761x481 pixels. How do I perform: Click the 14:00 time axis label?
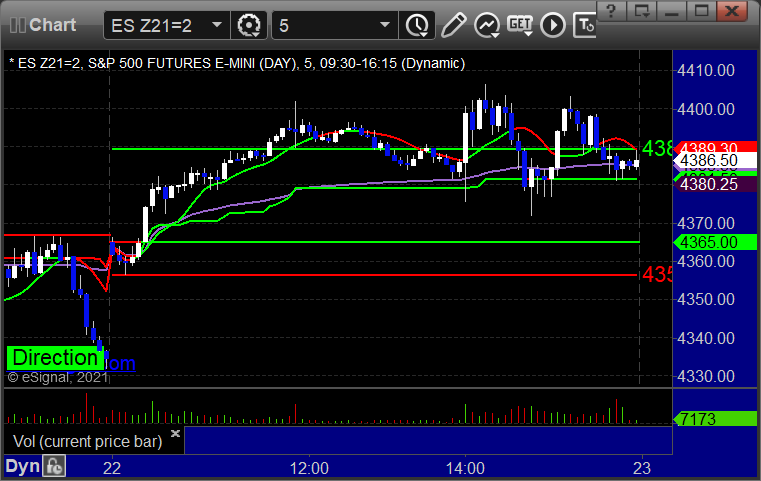pos(465,468)
